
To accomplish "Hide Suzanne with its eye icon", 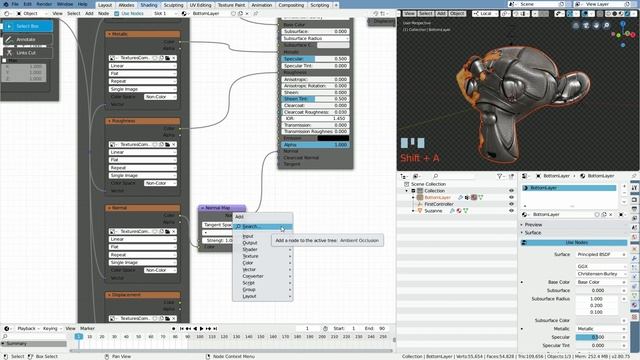I will pyautogui.click(x=511, y=211).
